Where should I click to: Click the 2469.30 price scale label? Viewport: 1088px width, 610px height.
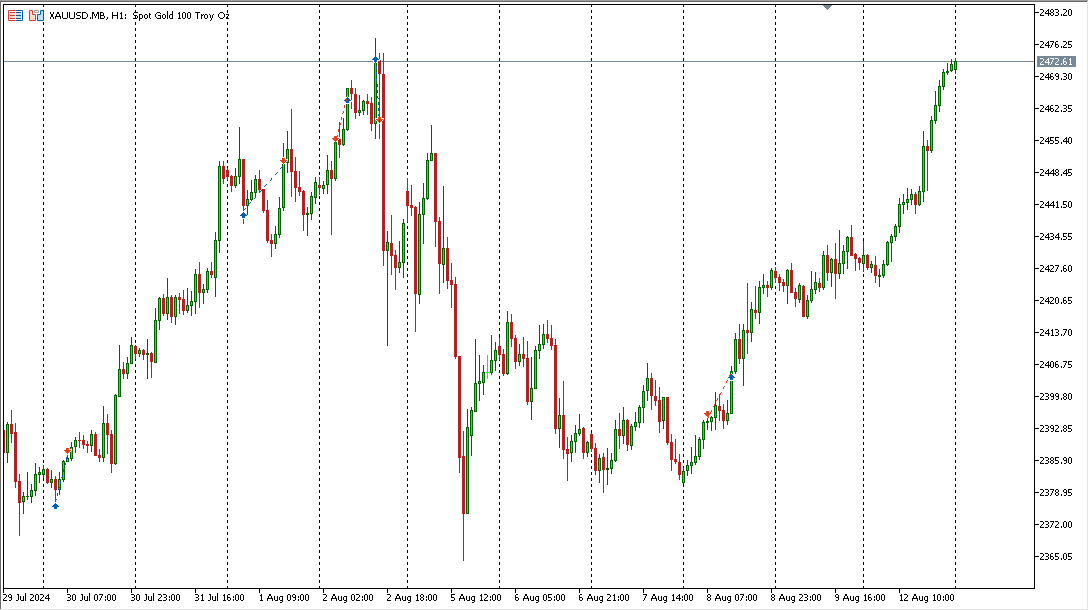(1055, 76)
